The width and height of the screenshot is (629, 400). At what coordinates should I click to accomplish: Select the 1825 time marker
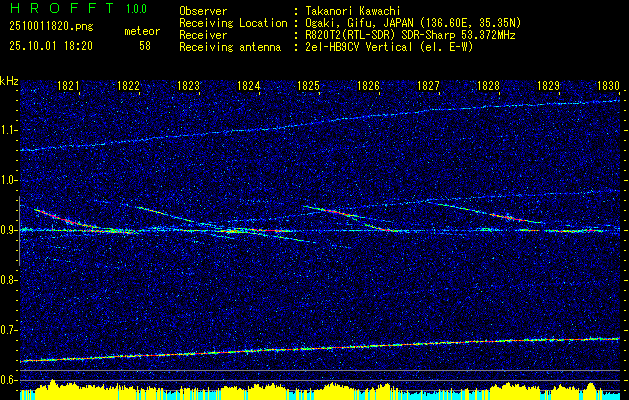coord(309,87)
